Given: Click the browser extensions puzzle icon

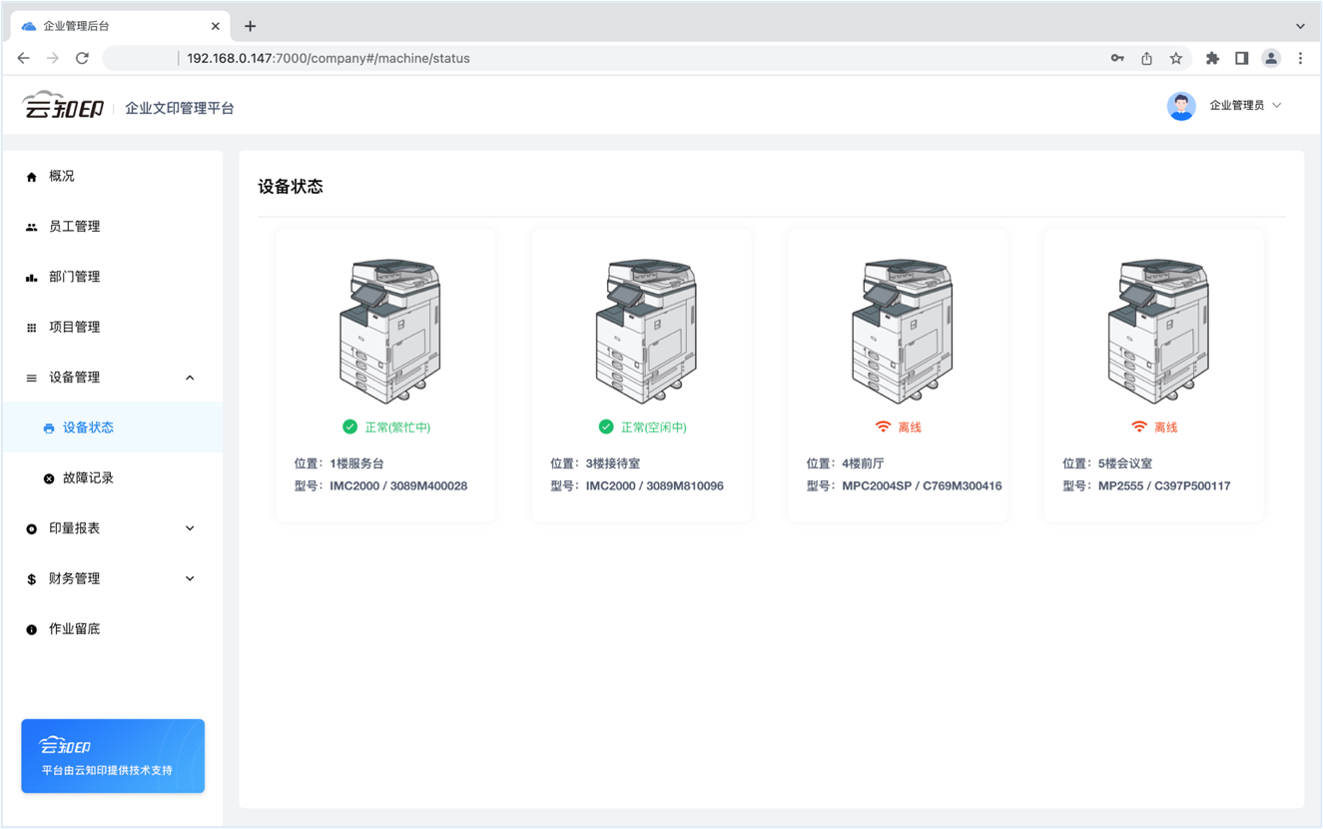Looking at the screenshot, I should click(1212, 58).
